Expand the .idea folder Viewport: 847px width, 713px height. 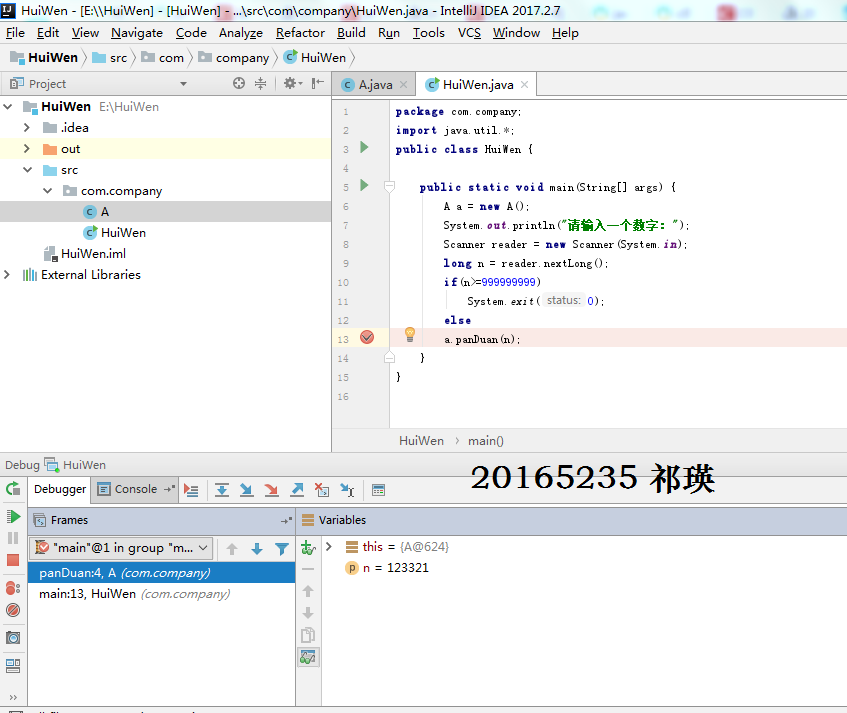pos(27,127)
